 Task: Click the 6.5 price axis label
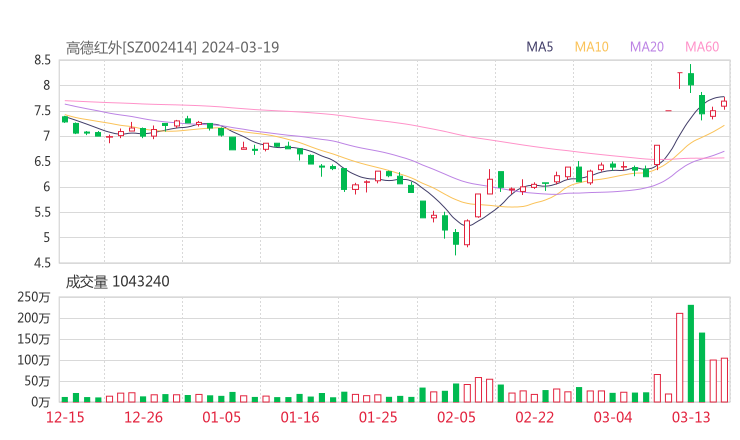[x=42, y=161]
